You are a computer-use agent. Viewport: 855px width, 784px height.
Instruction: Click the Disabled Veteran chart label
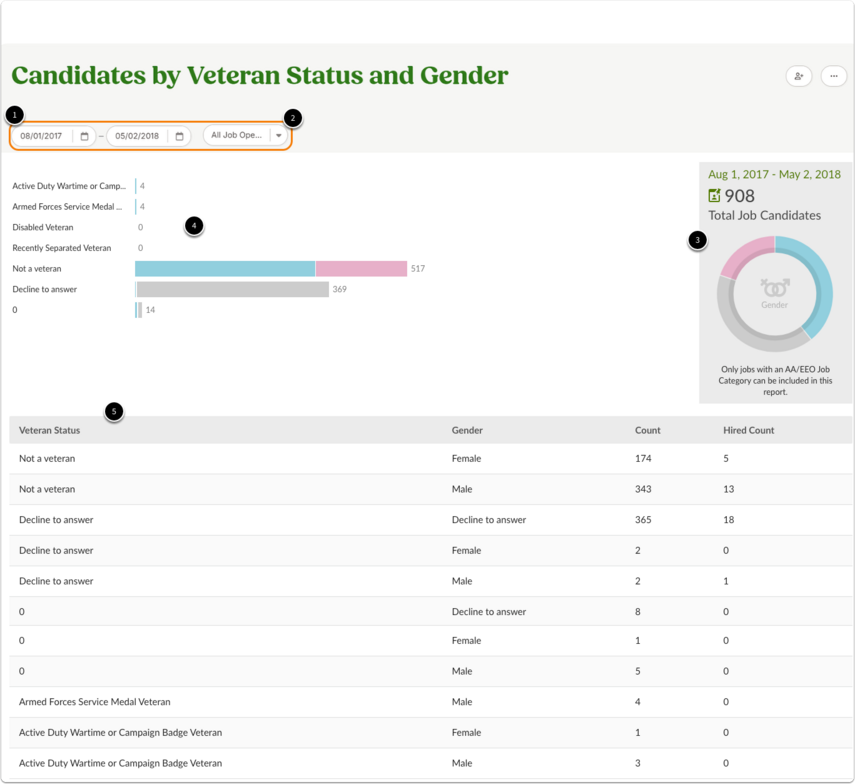coord(43,227)
